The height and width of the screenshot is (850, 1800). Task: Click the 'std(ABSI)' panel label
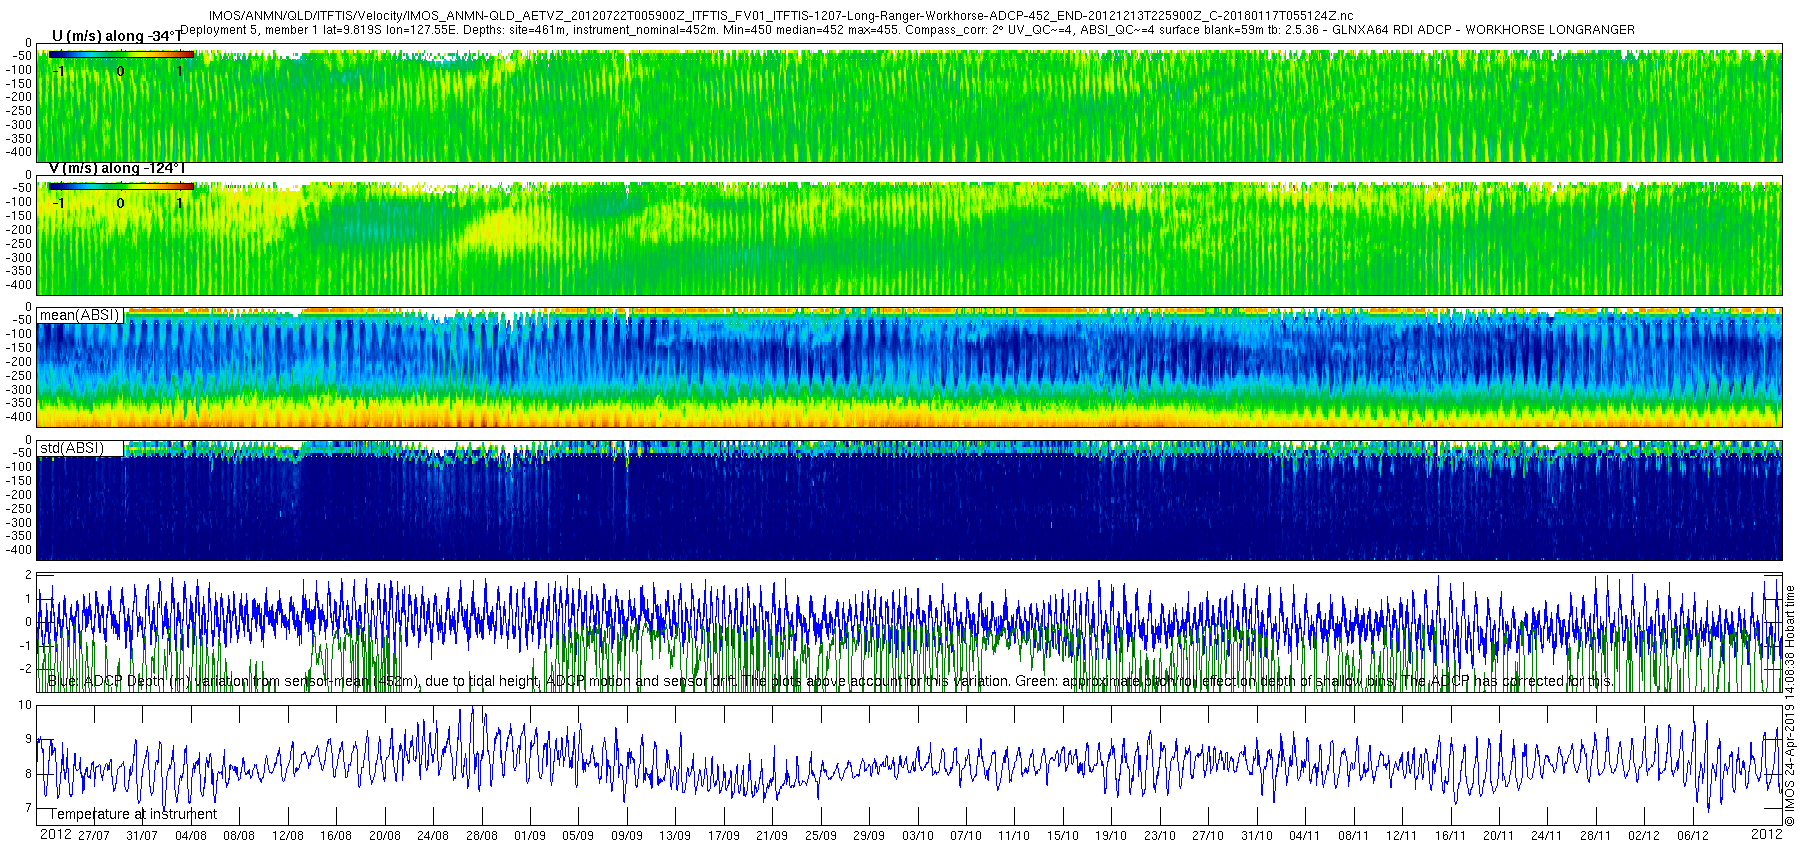tap(72, 448)
